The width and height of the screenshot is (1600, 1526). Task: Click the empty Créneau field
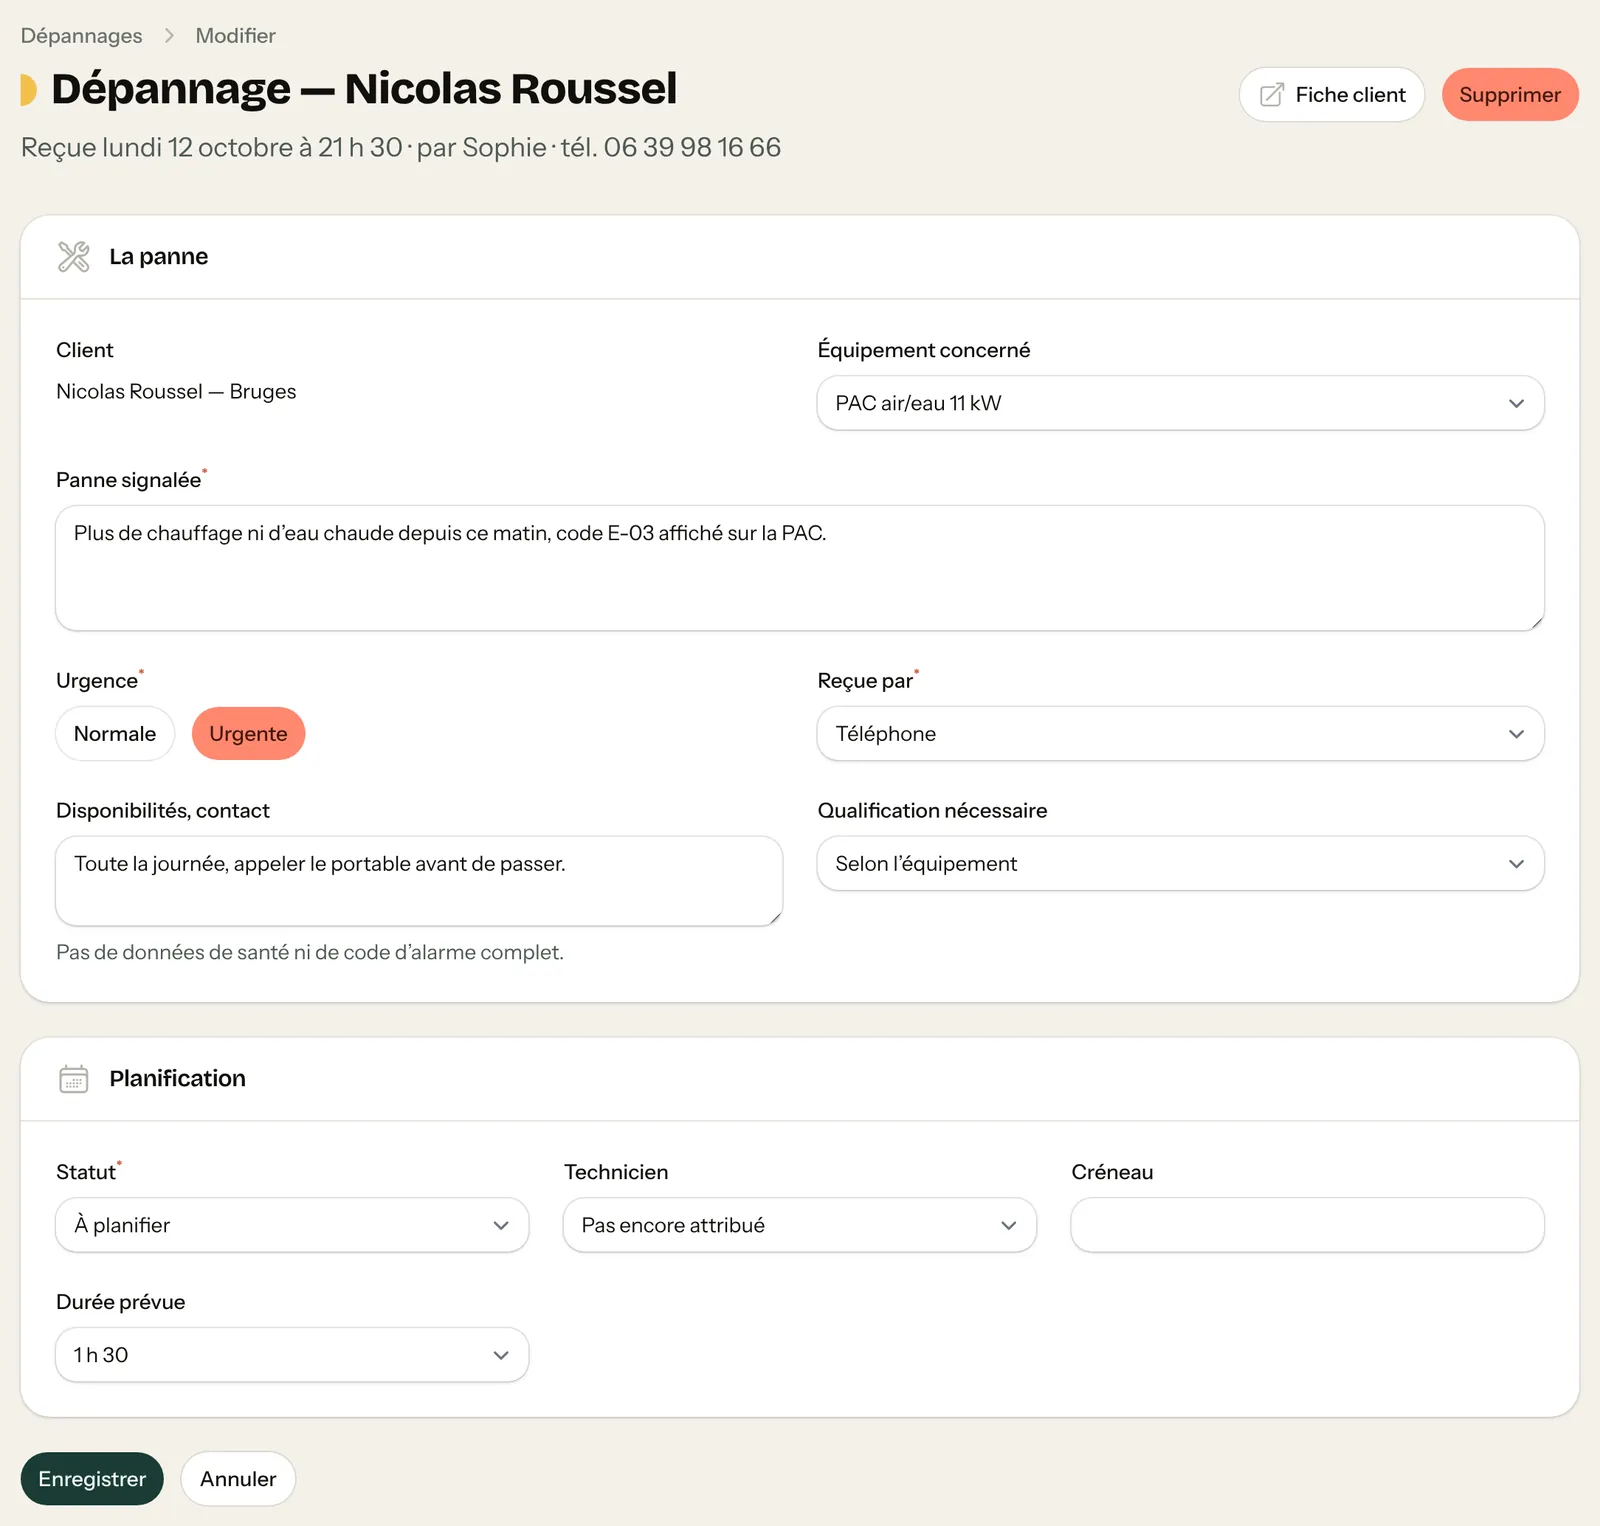tap(1308, 1225)
